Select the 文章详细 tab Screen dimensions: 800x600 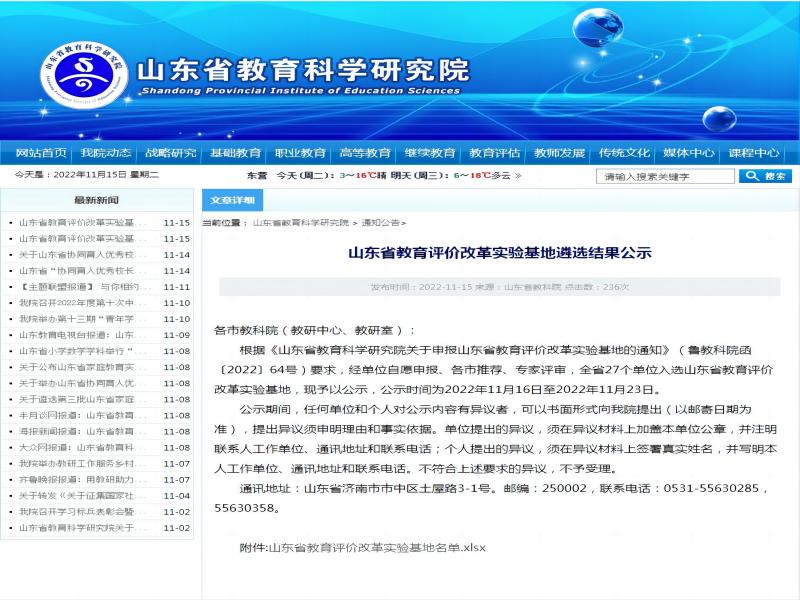click(233, 200)
